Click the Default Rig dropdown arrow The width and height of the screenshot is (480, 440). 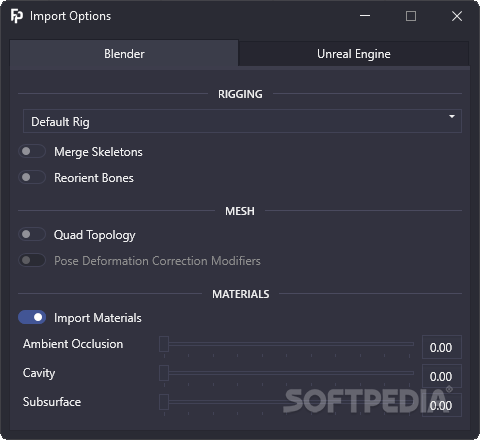tap(452, 117)
